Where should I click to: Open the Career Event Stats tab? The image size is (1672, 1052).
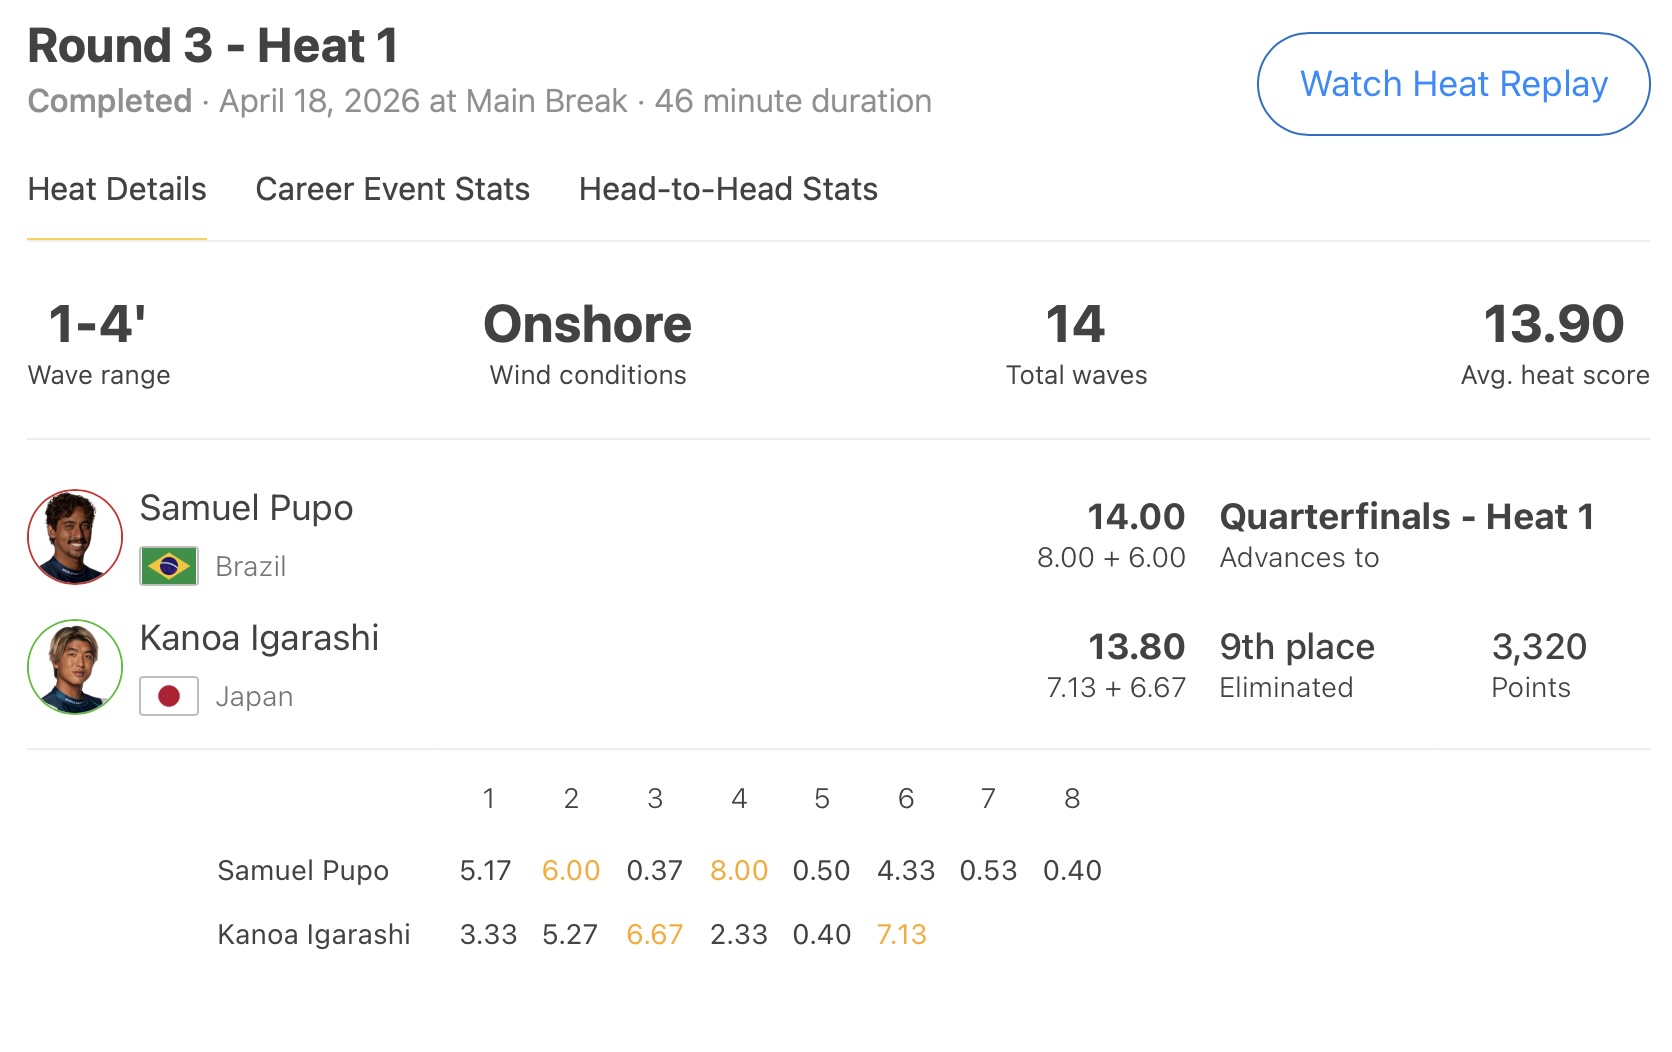392,189
